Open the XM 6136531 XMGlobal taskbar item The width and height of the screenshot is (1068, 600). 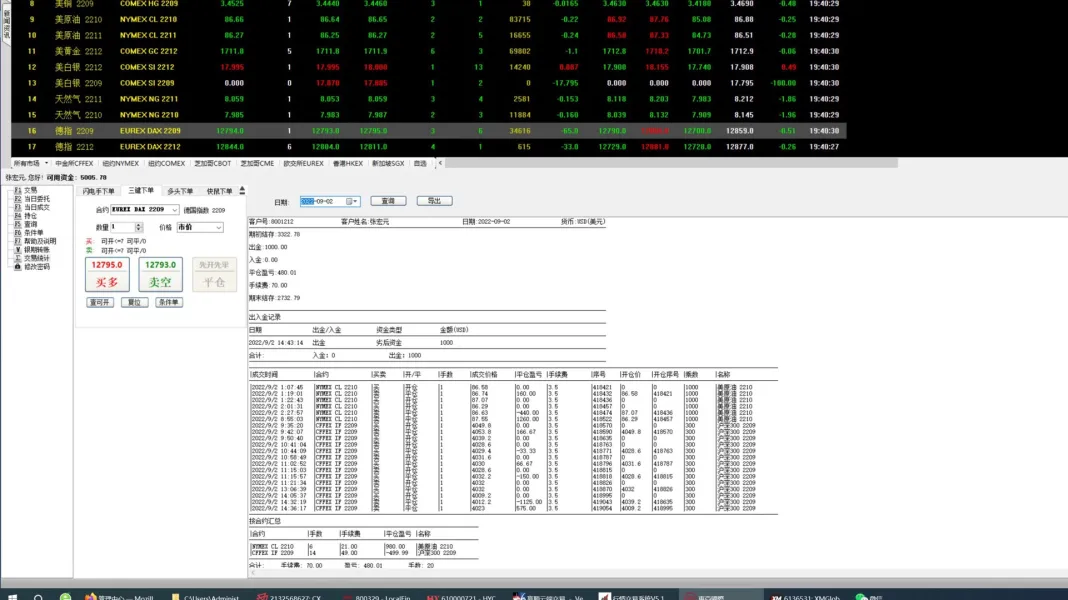tap(806, 597)
